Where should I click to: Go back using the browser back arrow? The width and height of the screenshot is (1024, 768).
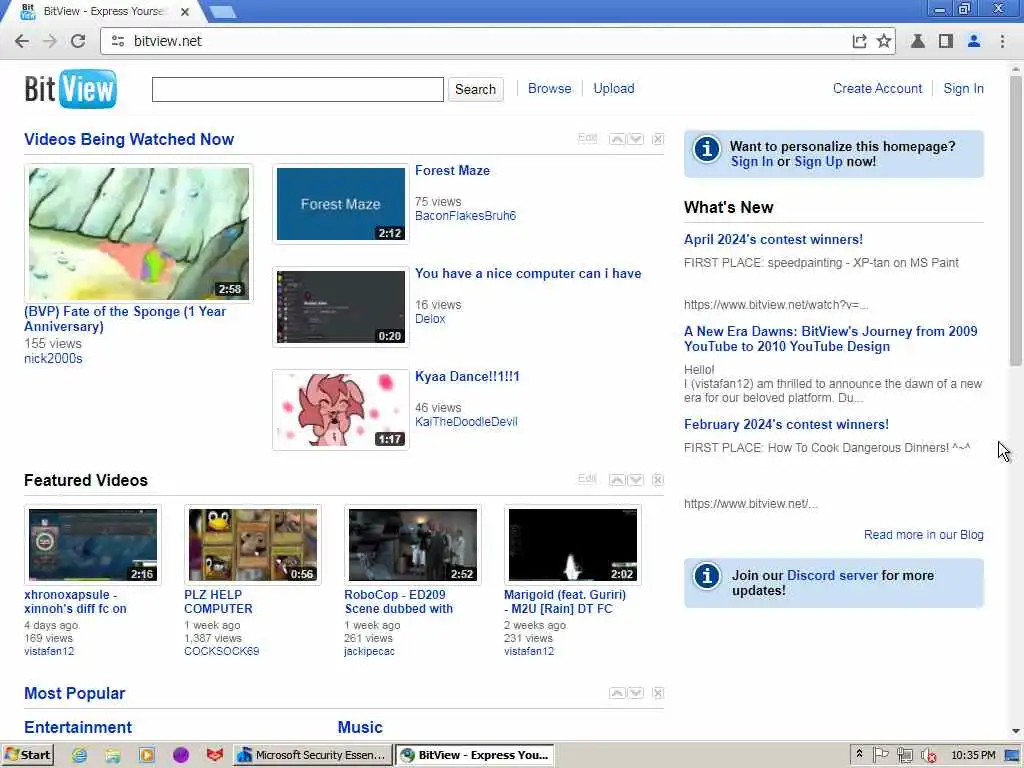[22, 41]
